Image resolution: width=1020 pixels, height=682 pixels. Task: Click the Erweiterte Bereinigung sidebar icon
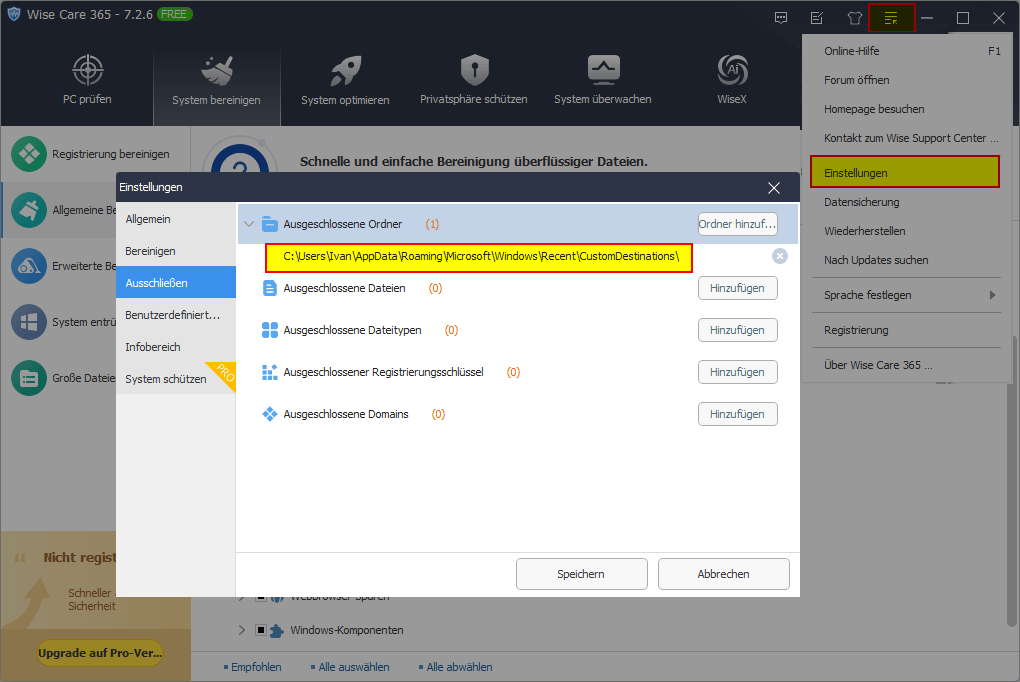[29, 266]
